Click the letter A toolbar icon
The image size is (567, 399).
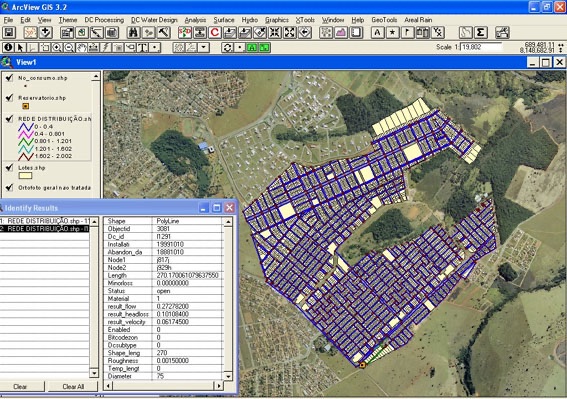point(378,33)
